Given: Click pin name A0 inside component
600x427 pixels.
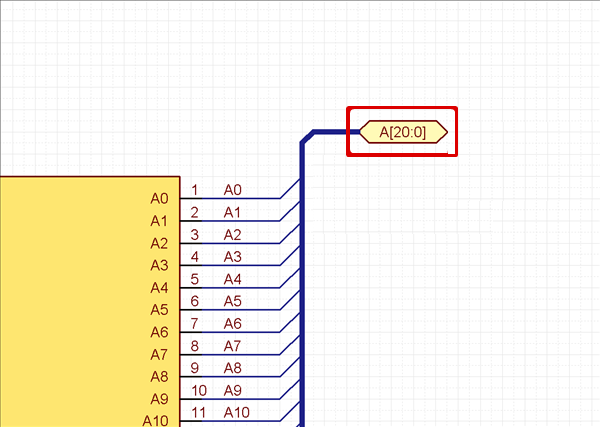Looking at the screenshot, I should [x=159, y=199].
